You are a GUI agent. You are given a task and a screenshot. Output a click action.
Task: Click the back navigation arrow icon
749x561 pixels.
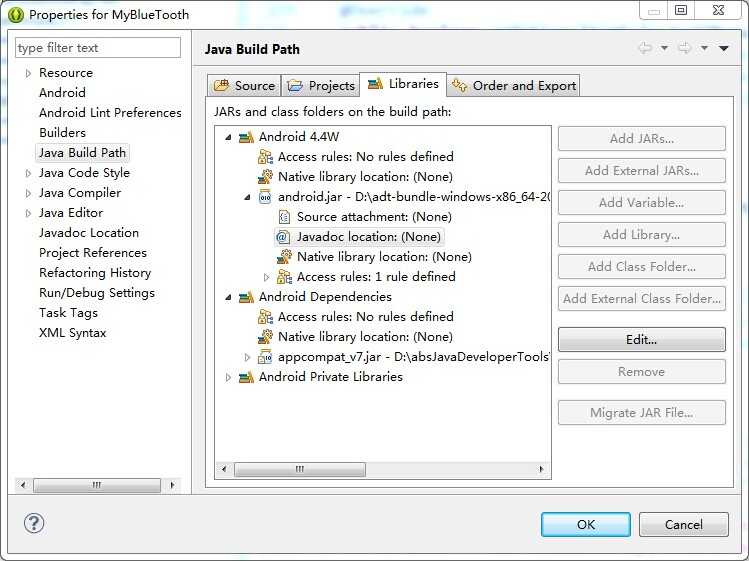point(645,48)
